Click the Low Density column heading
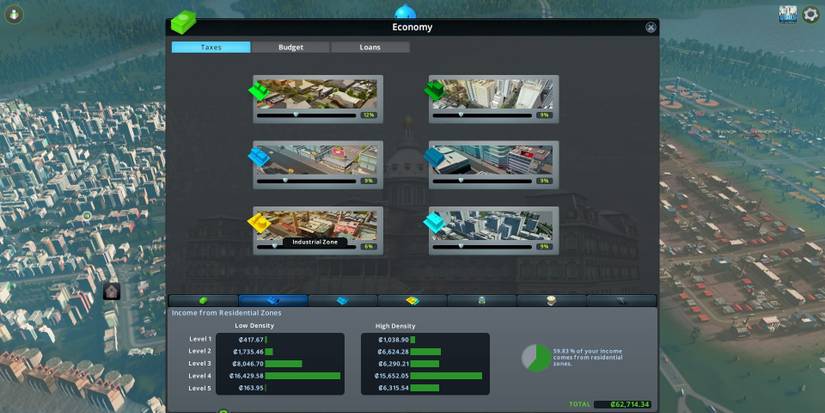The height and width of the screenshot is (413, 825). click(x=254, y=326)
